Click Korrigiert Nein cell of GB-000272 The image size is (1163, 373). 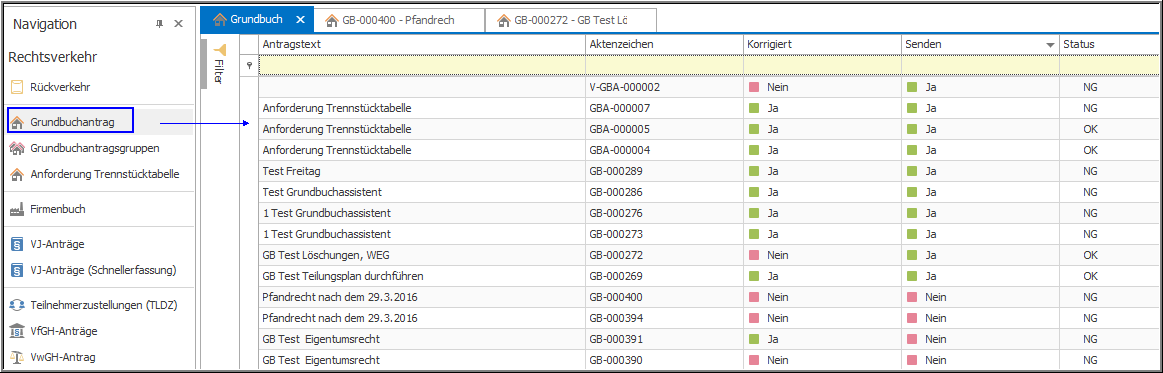point(823,254)
